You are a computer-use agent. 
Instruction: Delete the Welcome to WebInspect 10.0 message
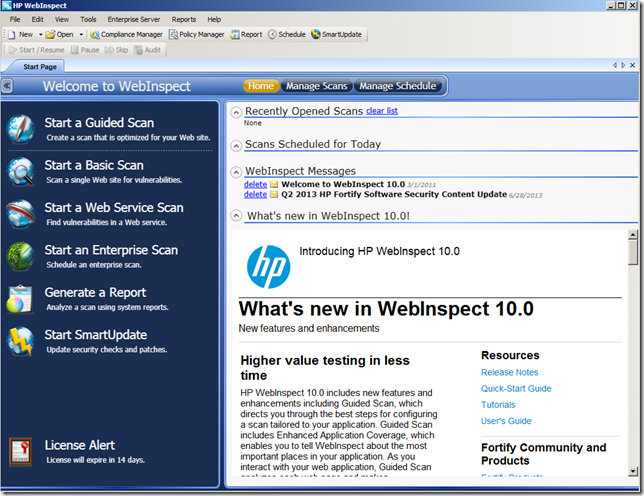pyautogui.click(x=255, y=184)
